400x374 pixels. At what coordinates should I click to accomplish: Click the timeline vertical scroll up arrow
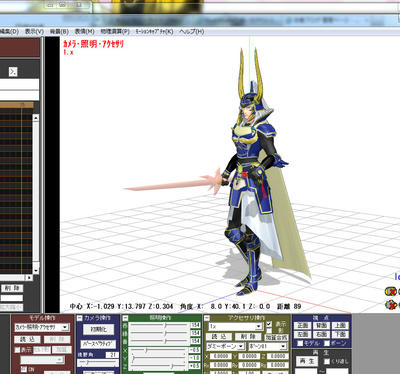tap(36, 118)
